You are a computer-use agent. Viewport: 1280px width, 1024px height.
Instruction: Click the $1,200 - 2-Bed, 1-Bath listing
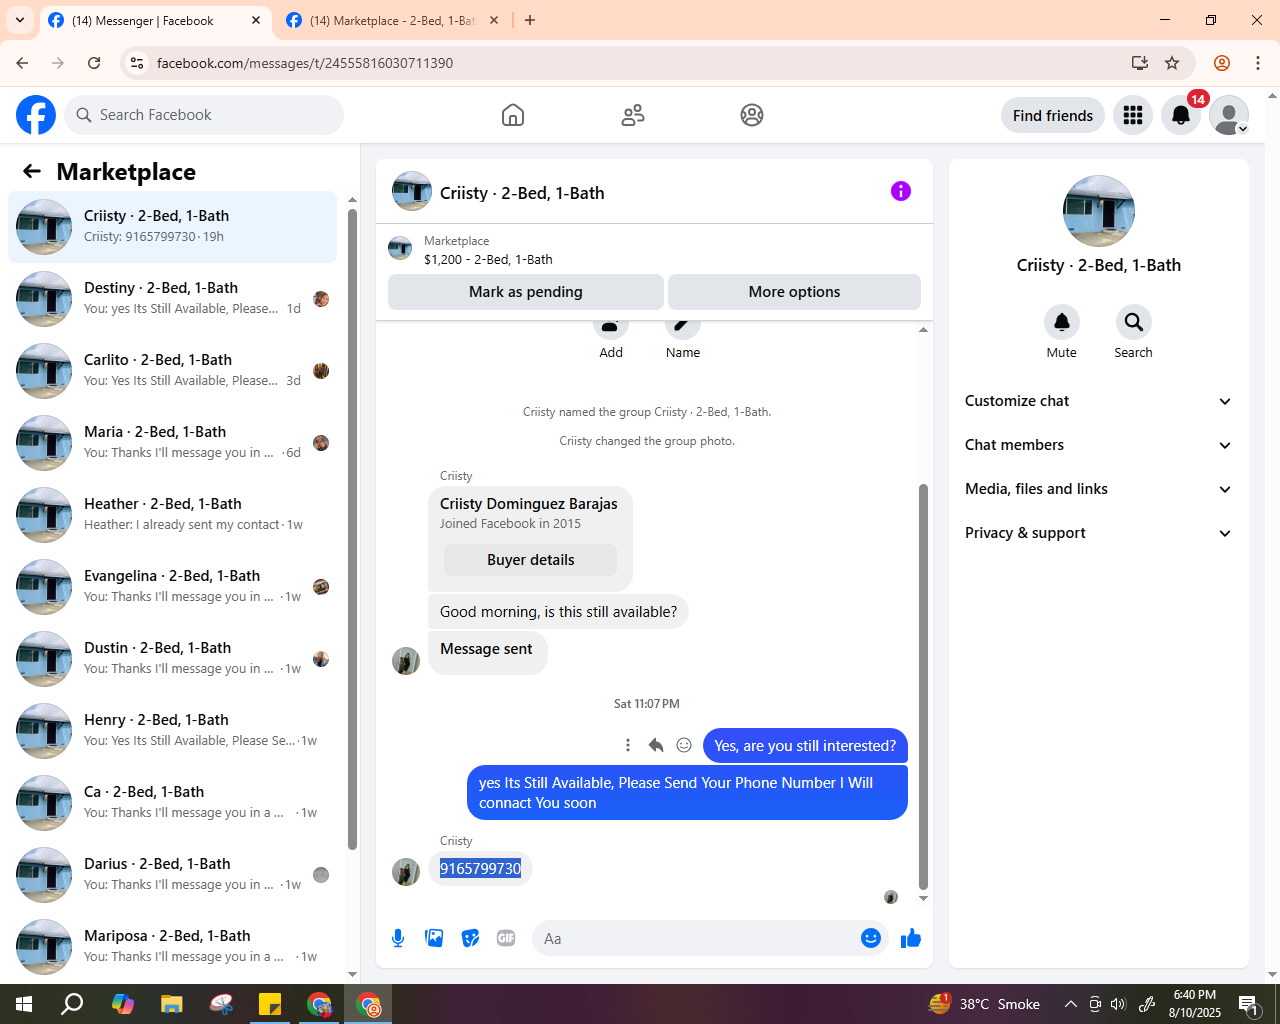[x=488, y=259]
